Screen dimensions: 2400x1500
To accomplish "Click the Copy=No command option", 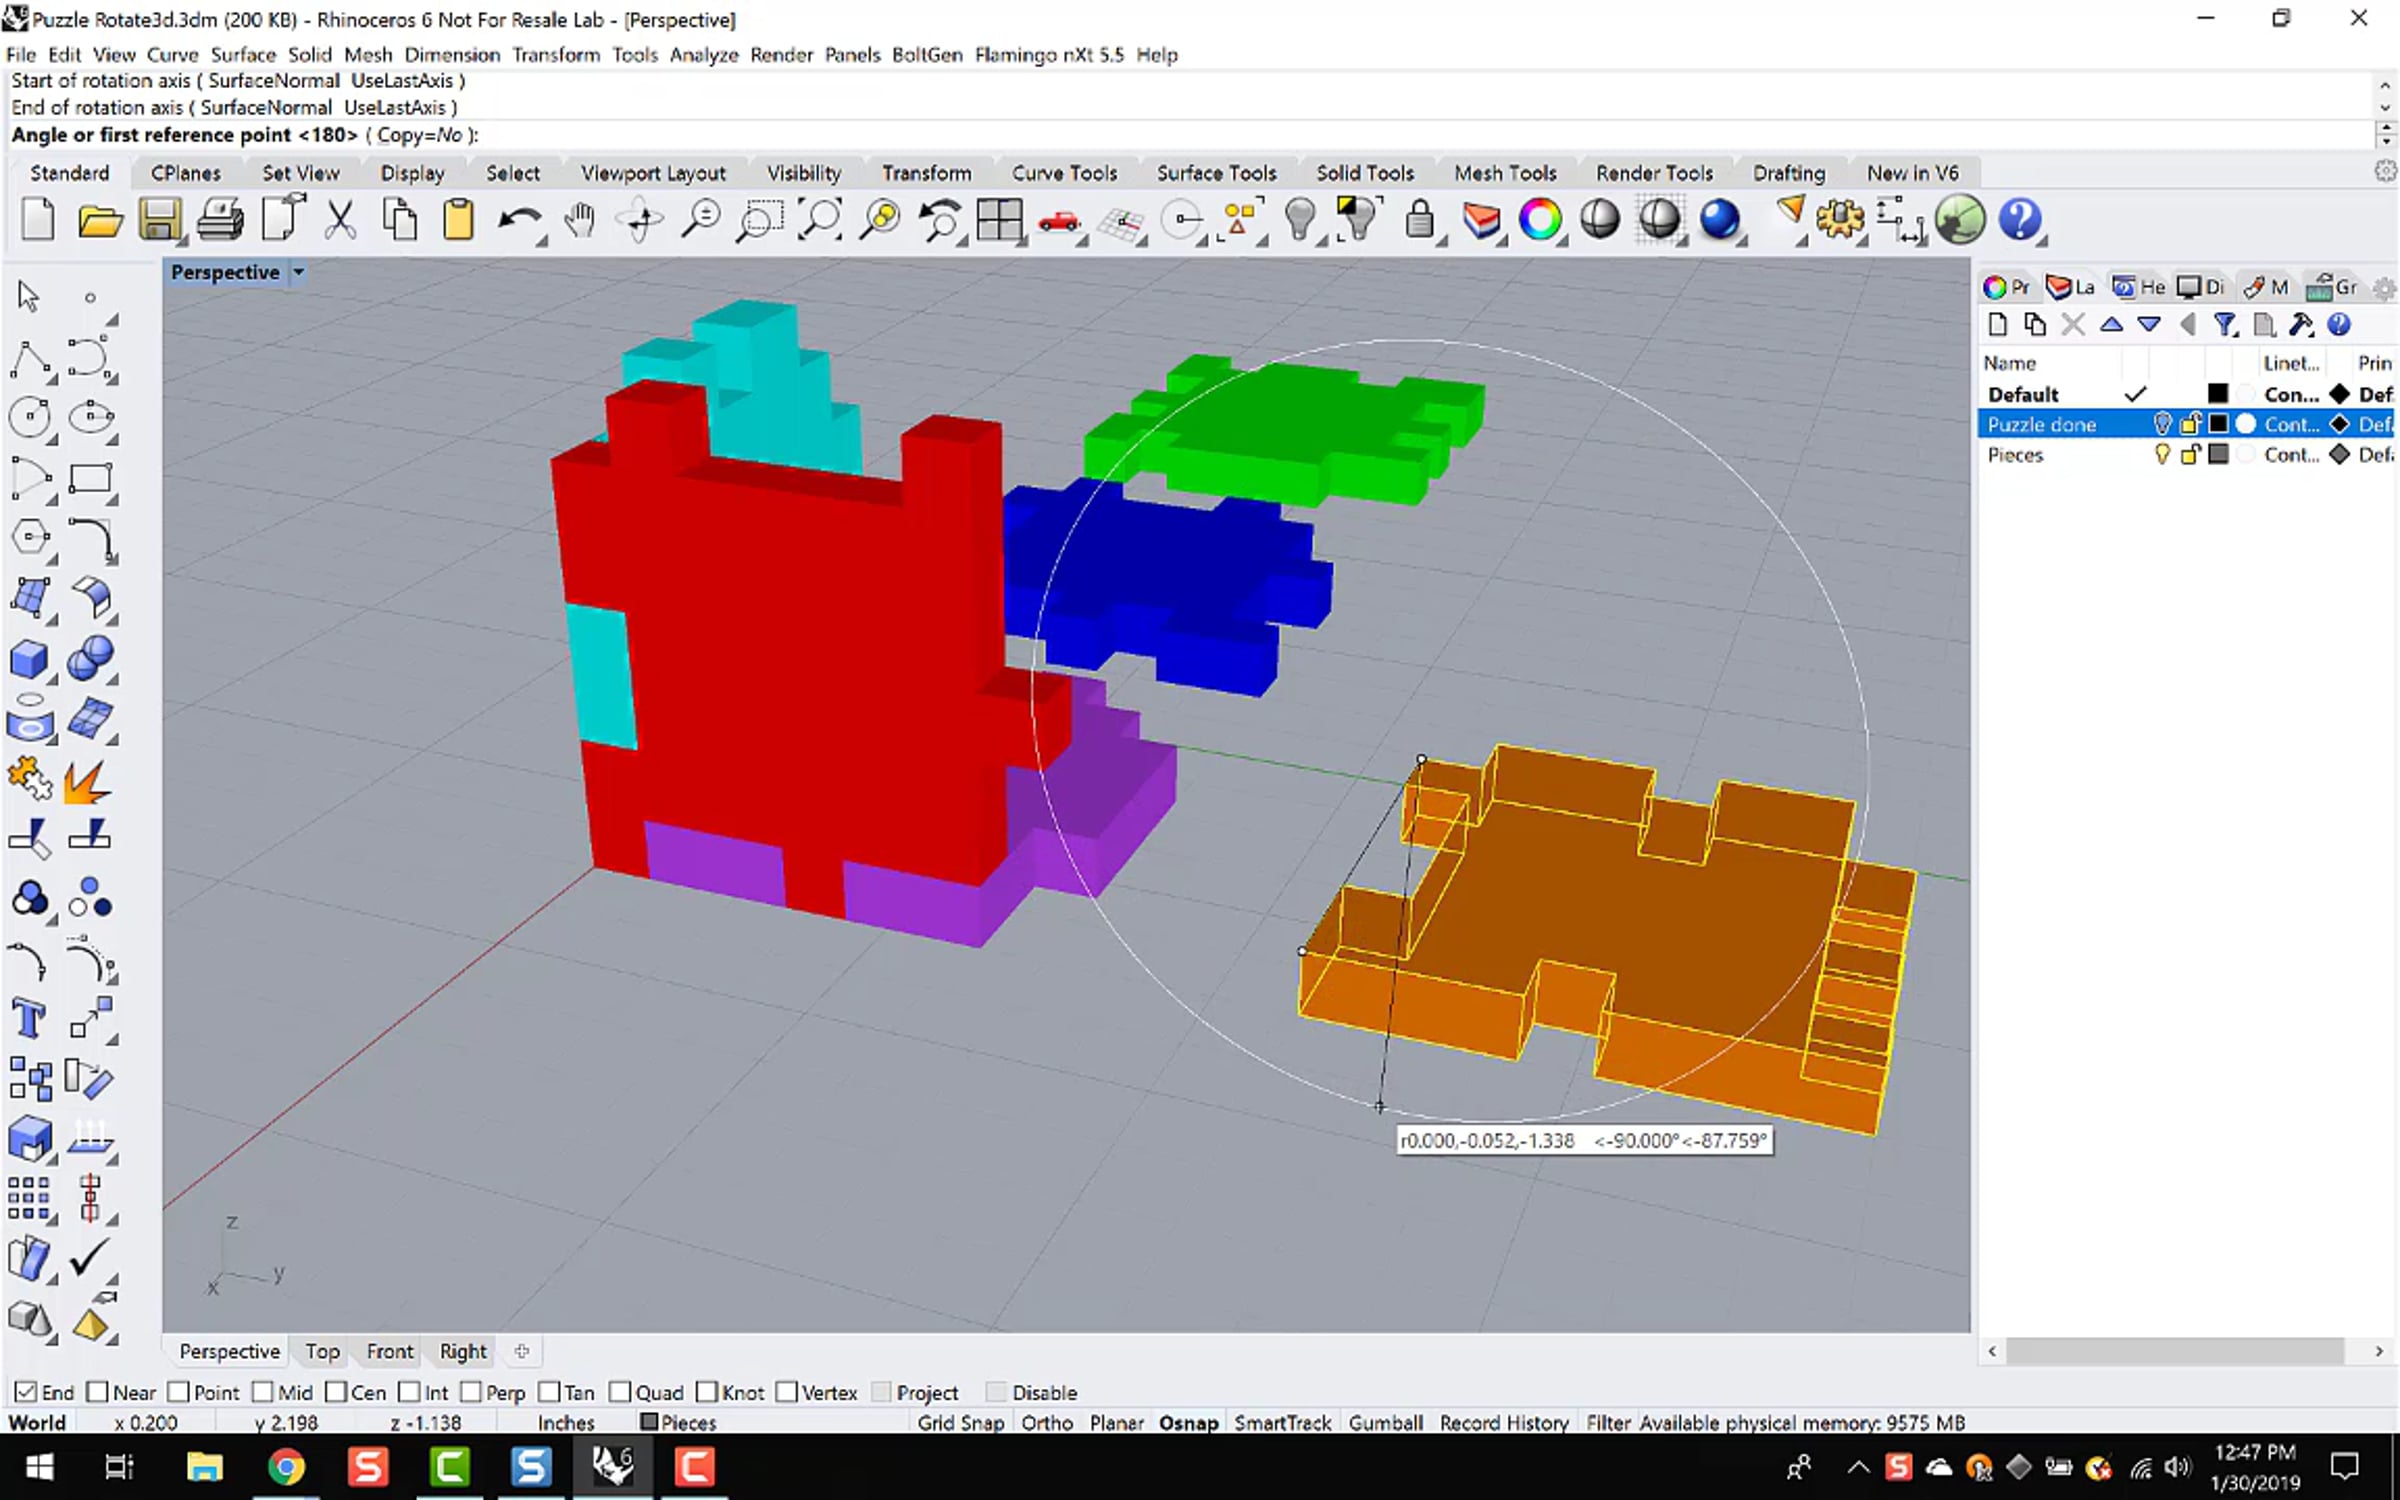I will (419, 135).
